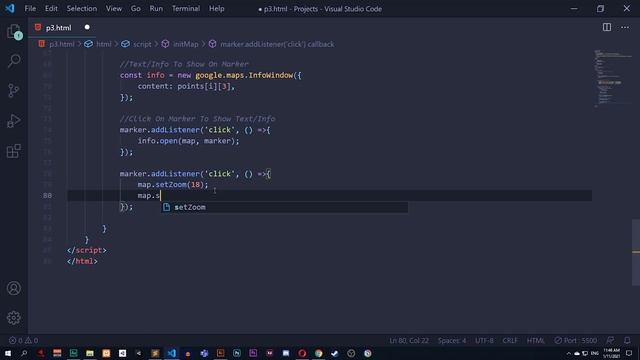
Task: Click the script breadcrumb segment
Action: pyautogui.click(x=142, y=44)
